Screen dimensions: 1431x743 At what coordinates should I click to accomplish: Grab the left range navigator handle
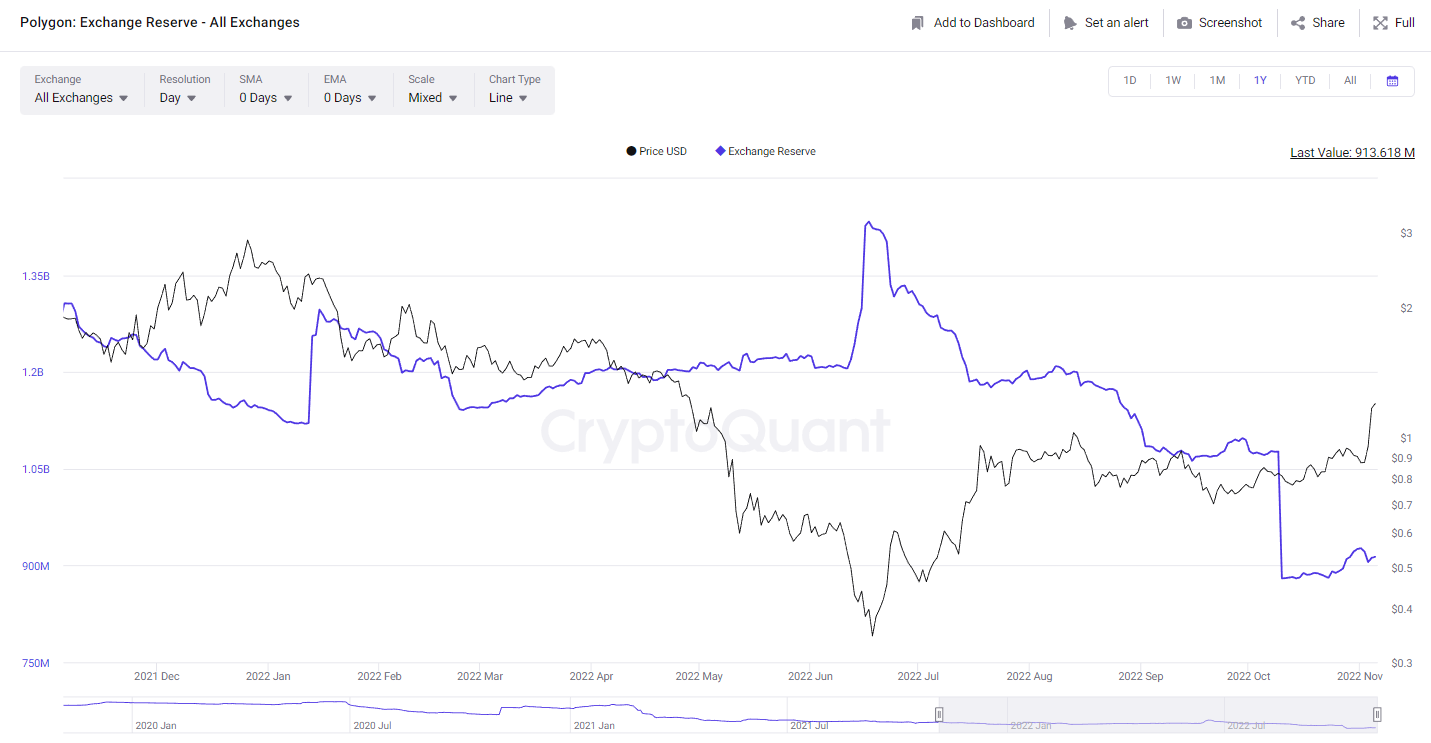[939, 714]
